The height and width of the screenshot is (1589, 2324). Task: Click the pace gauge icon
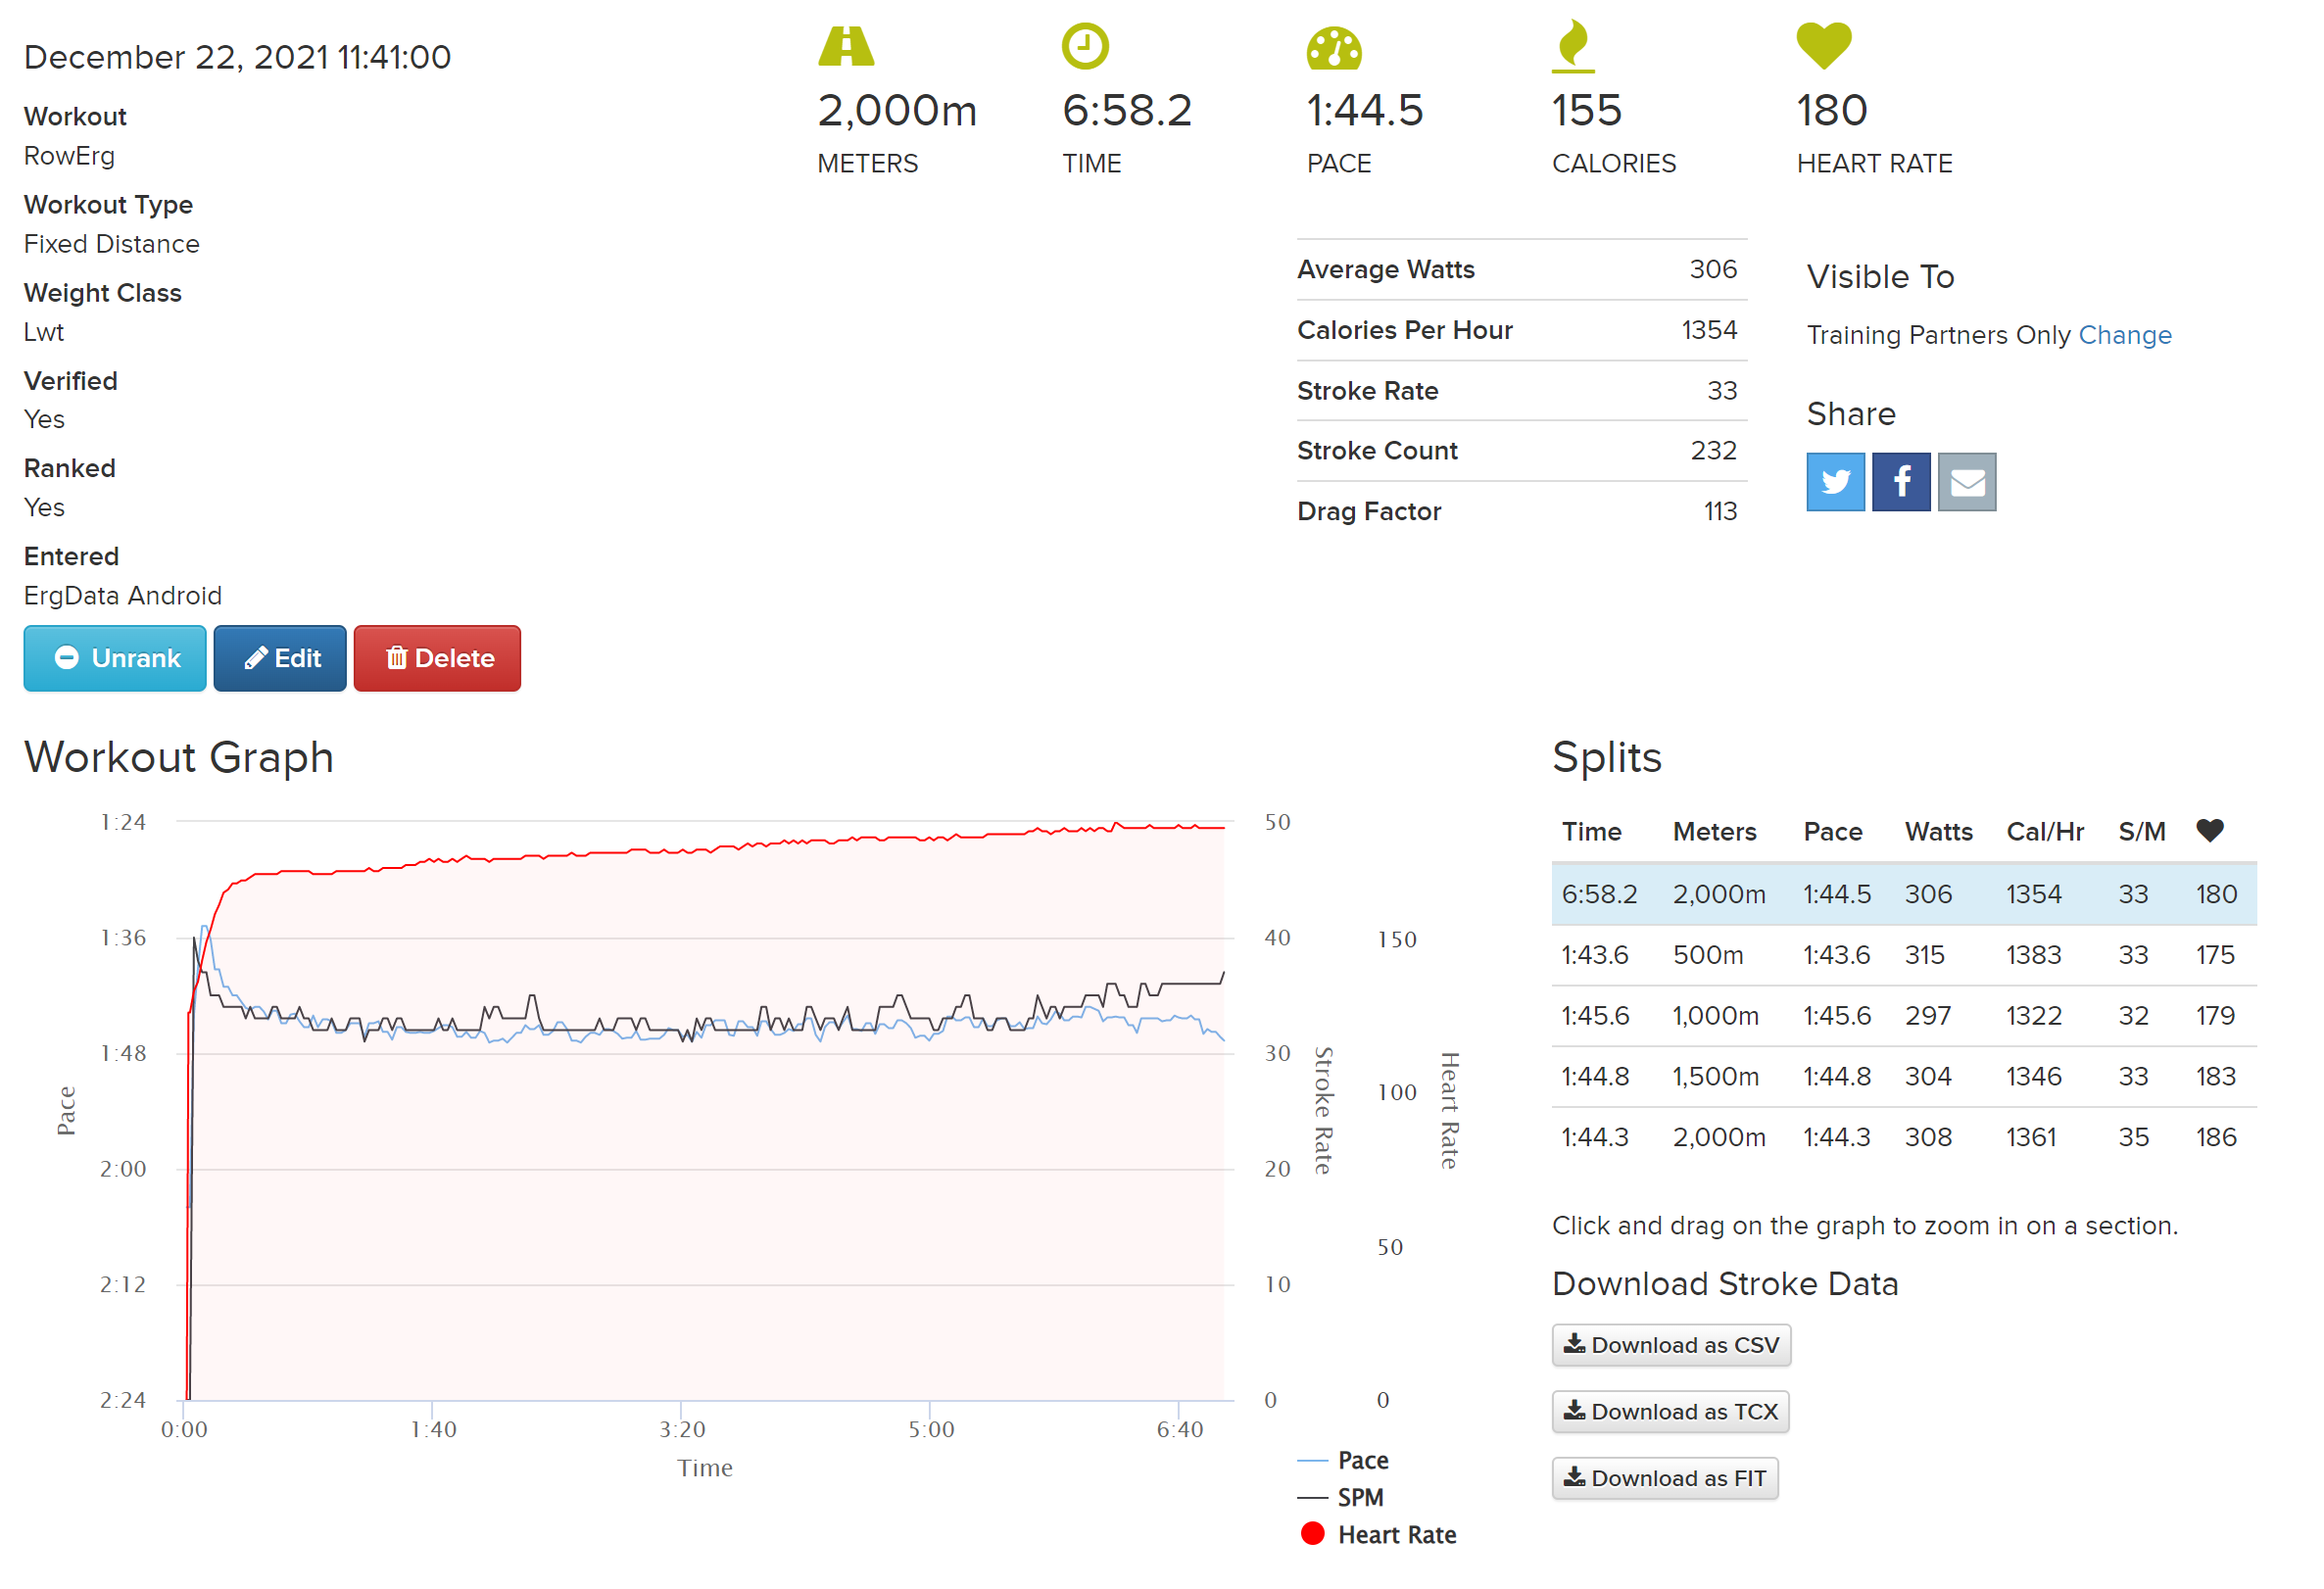[x=1334, y=48]
